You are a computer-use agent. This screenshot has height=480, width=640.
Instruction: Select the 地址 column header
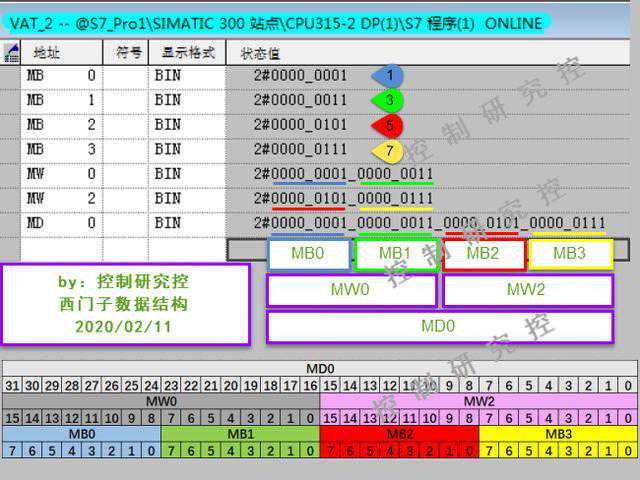click(x=46, y=52)
